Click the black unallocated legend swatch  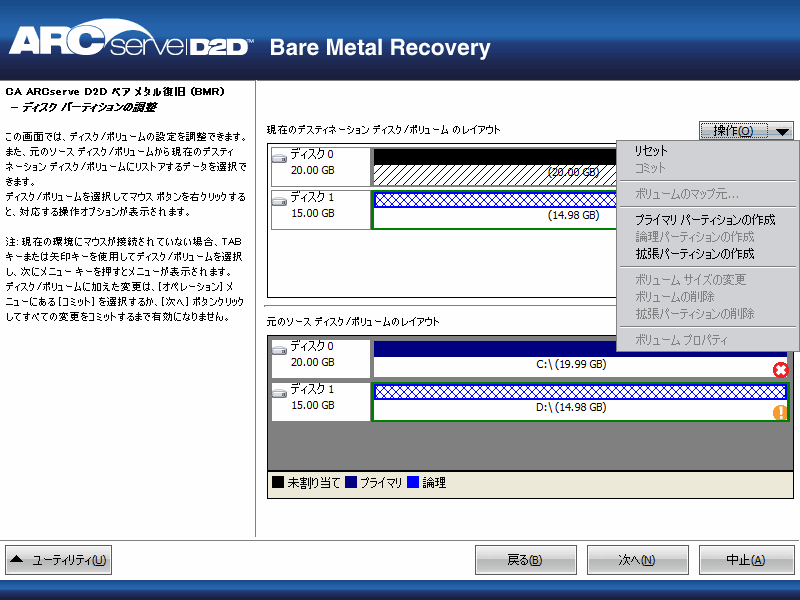278,482
